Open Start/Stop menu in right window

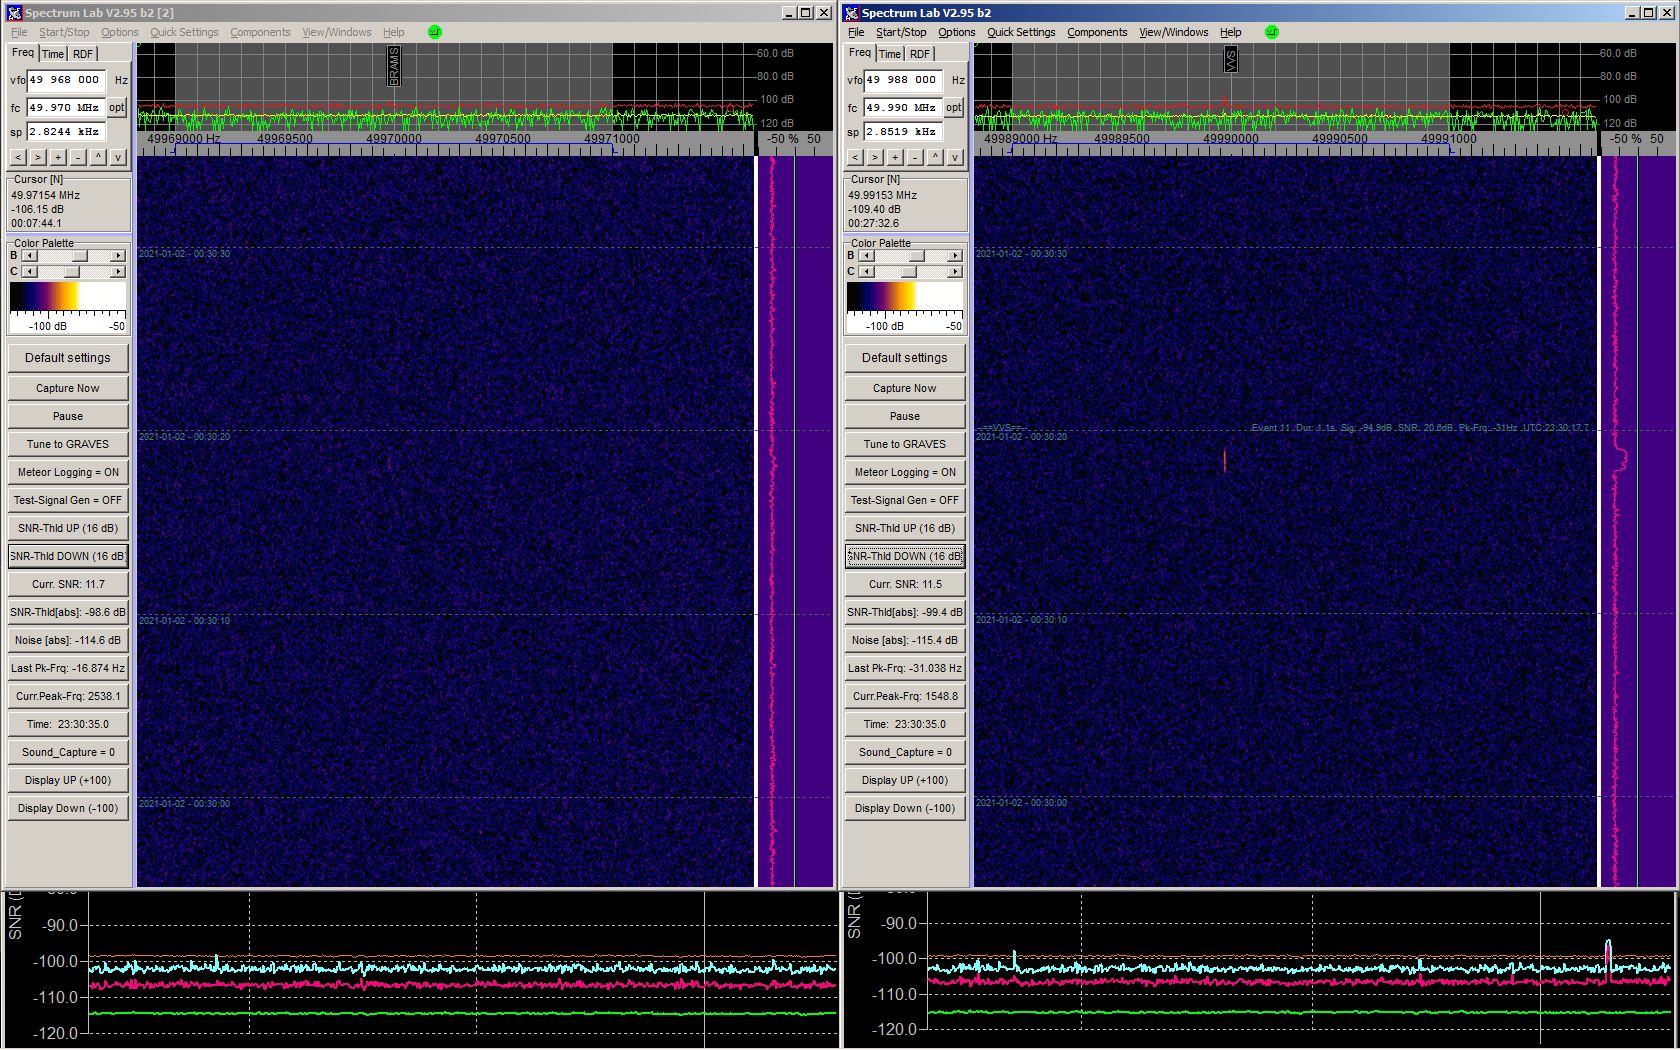(901, 32)
